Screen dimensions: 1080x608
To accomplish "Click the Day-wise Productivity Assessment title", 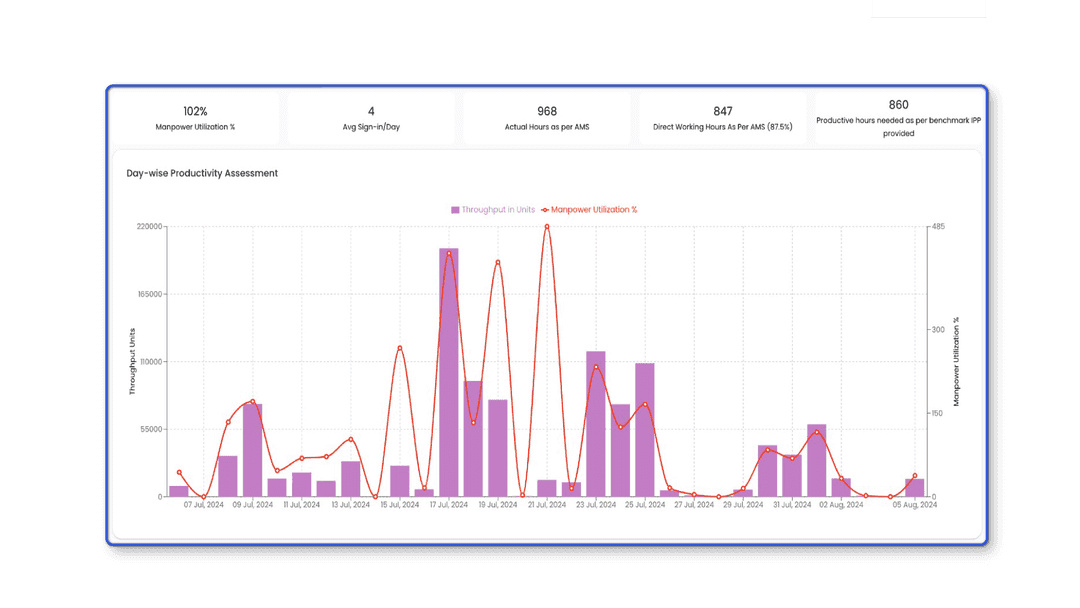I will 202,174.
